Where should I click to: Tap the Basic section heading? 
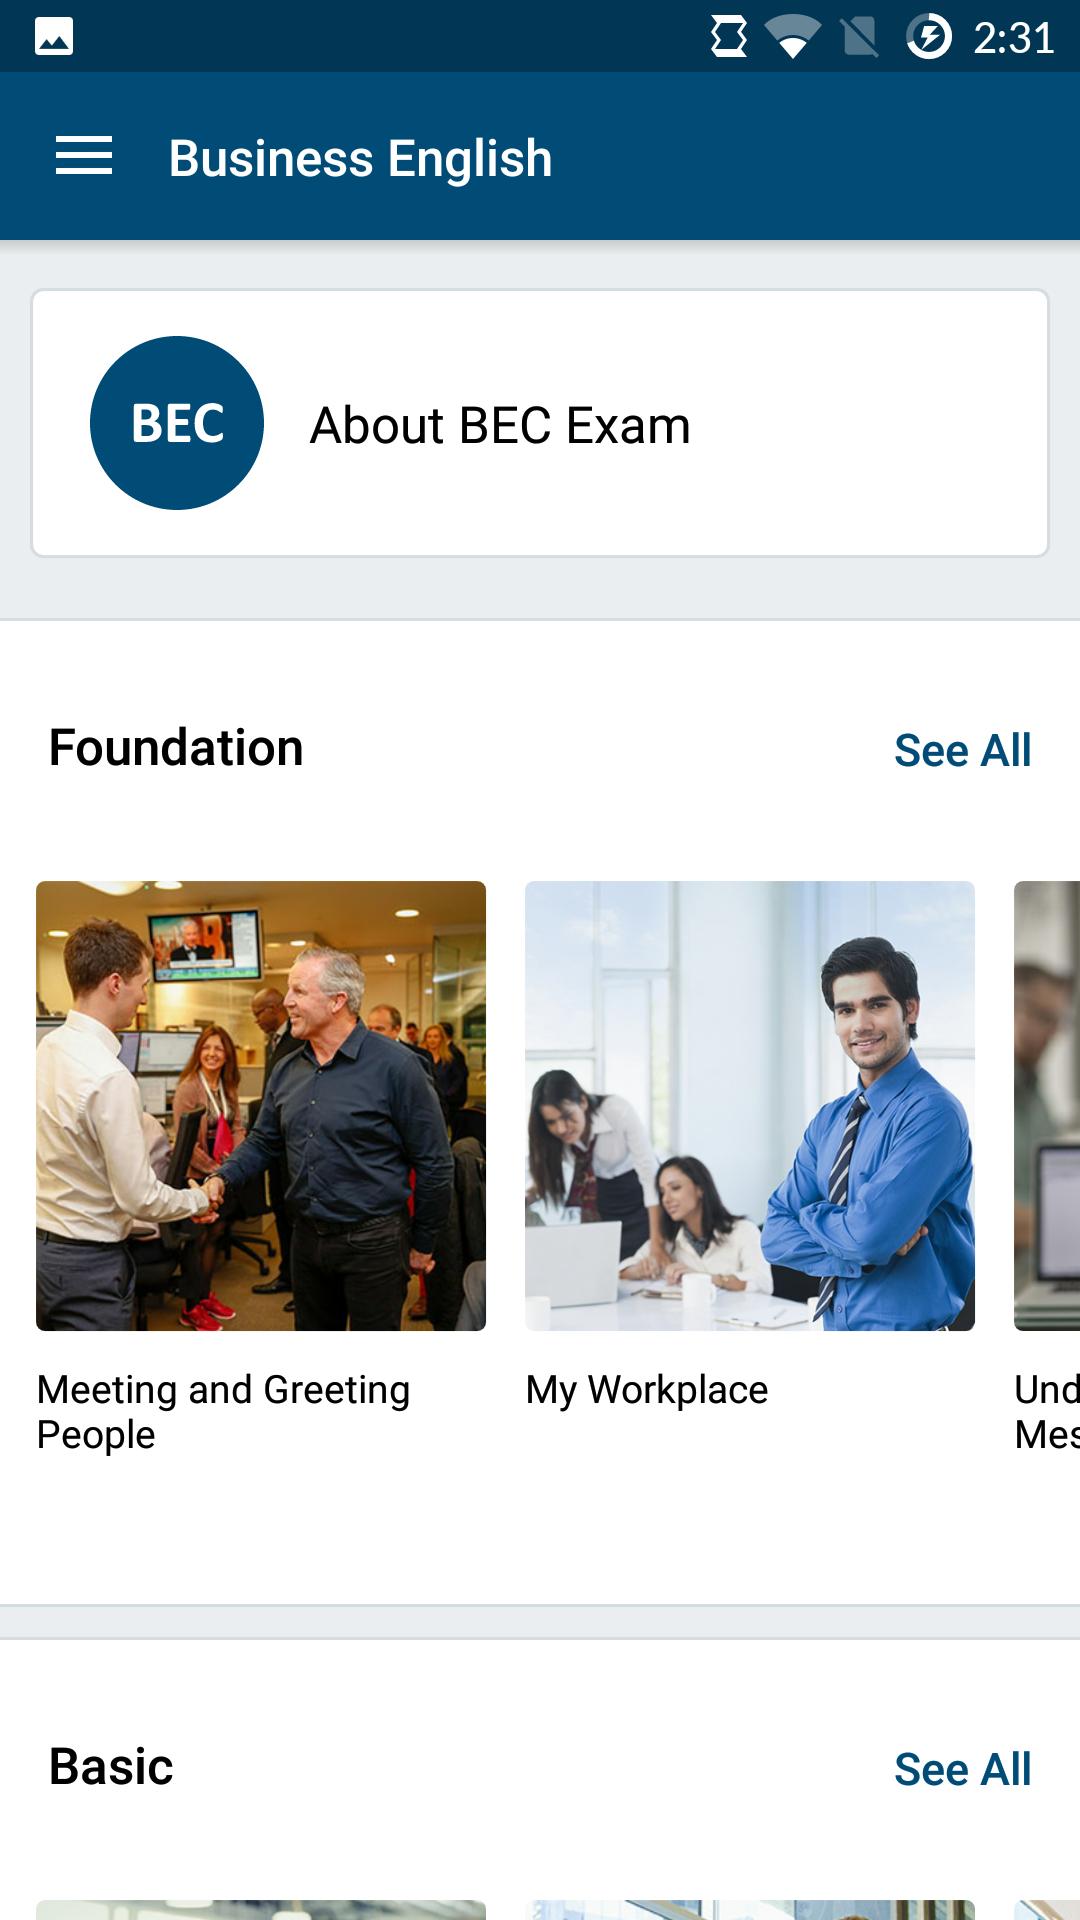[111, 1767]
